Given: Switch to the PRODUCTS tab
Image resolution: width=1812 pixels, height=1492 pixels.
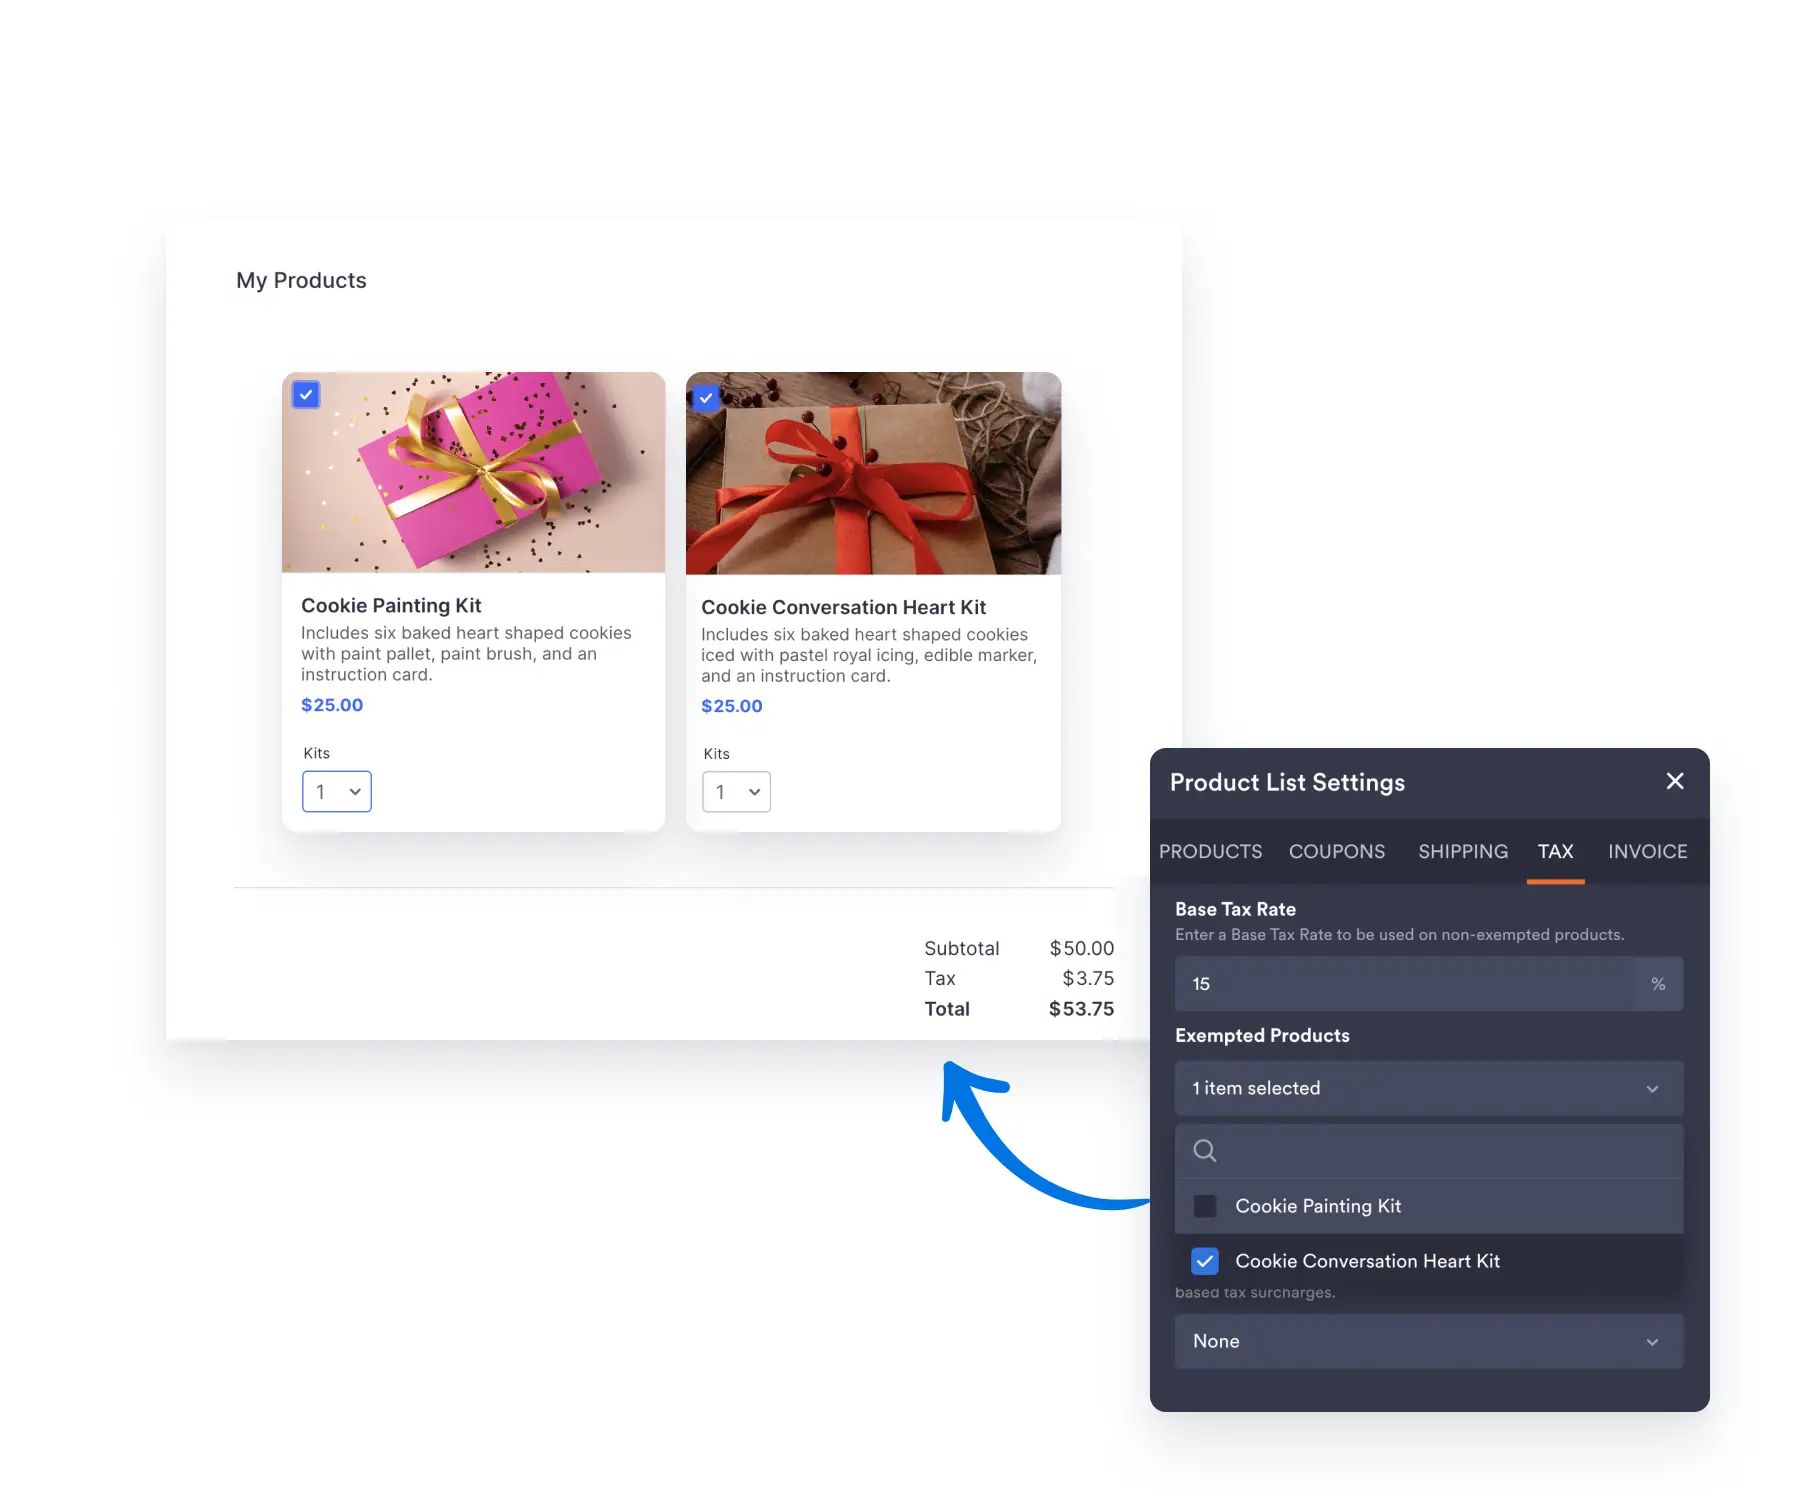Looking at the screenshot, I should click(1210, 851).
